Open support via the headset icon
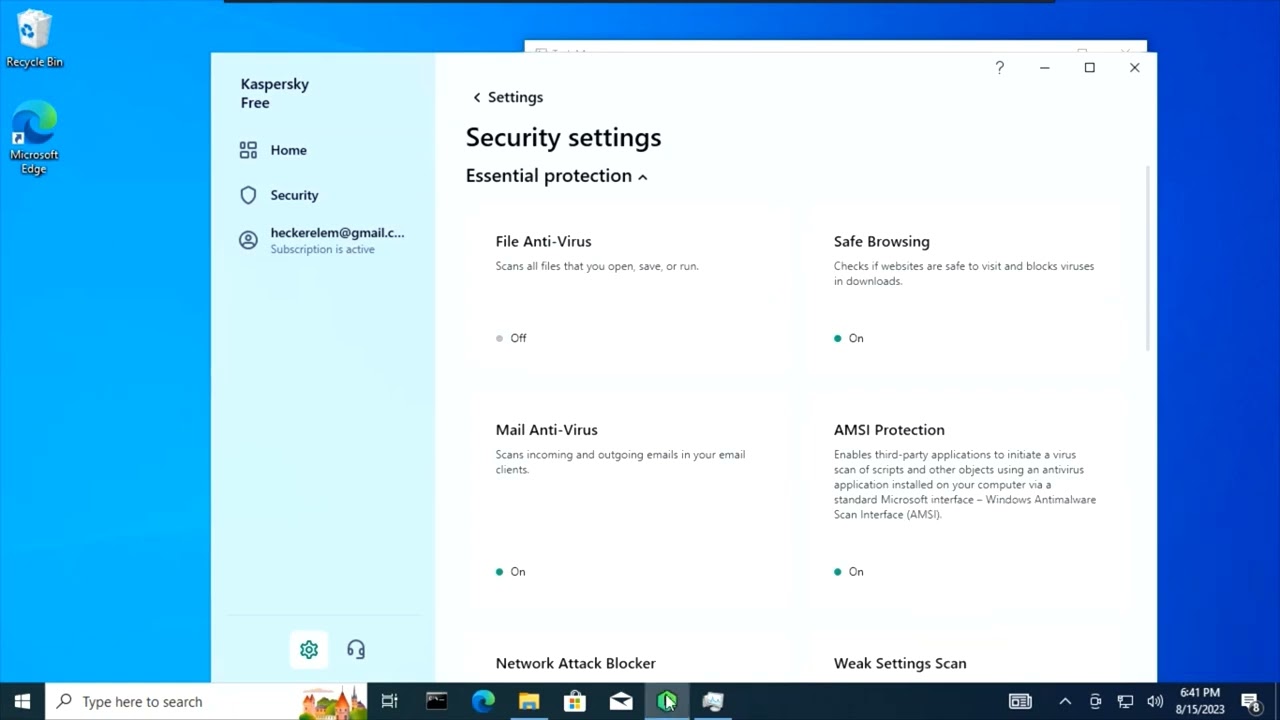This screenshot has width=1280, height=720. click(356, 650)
